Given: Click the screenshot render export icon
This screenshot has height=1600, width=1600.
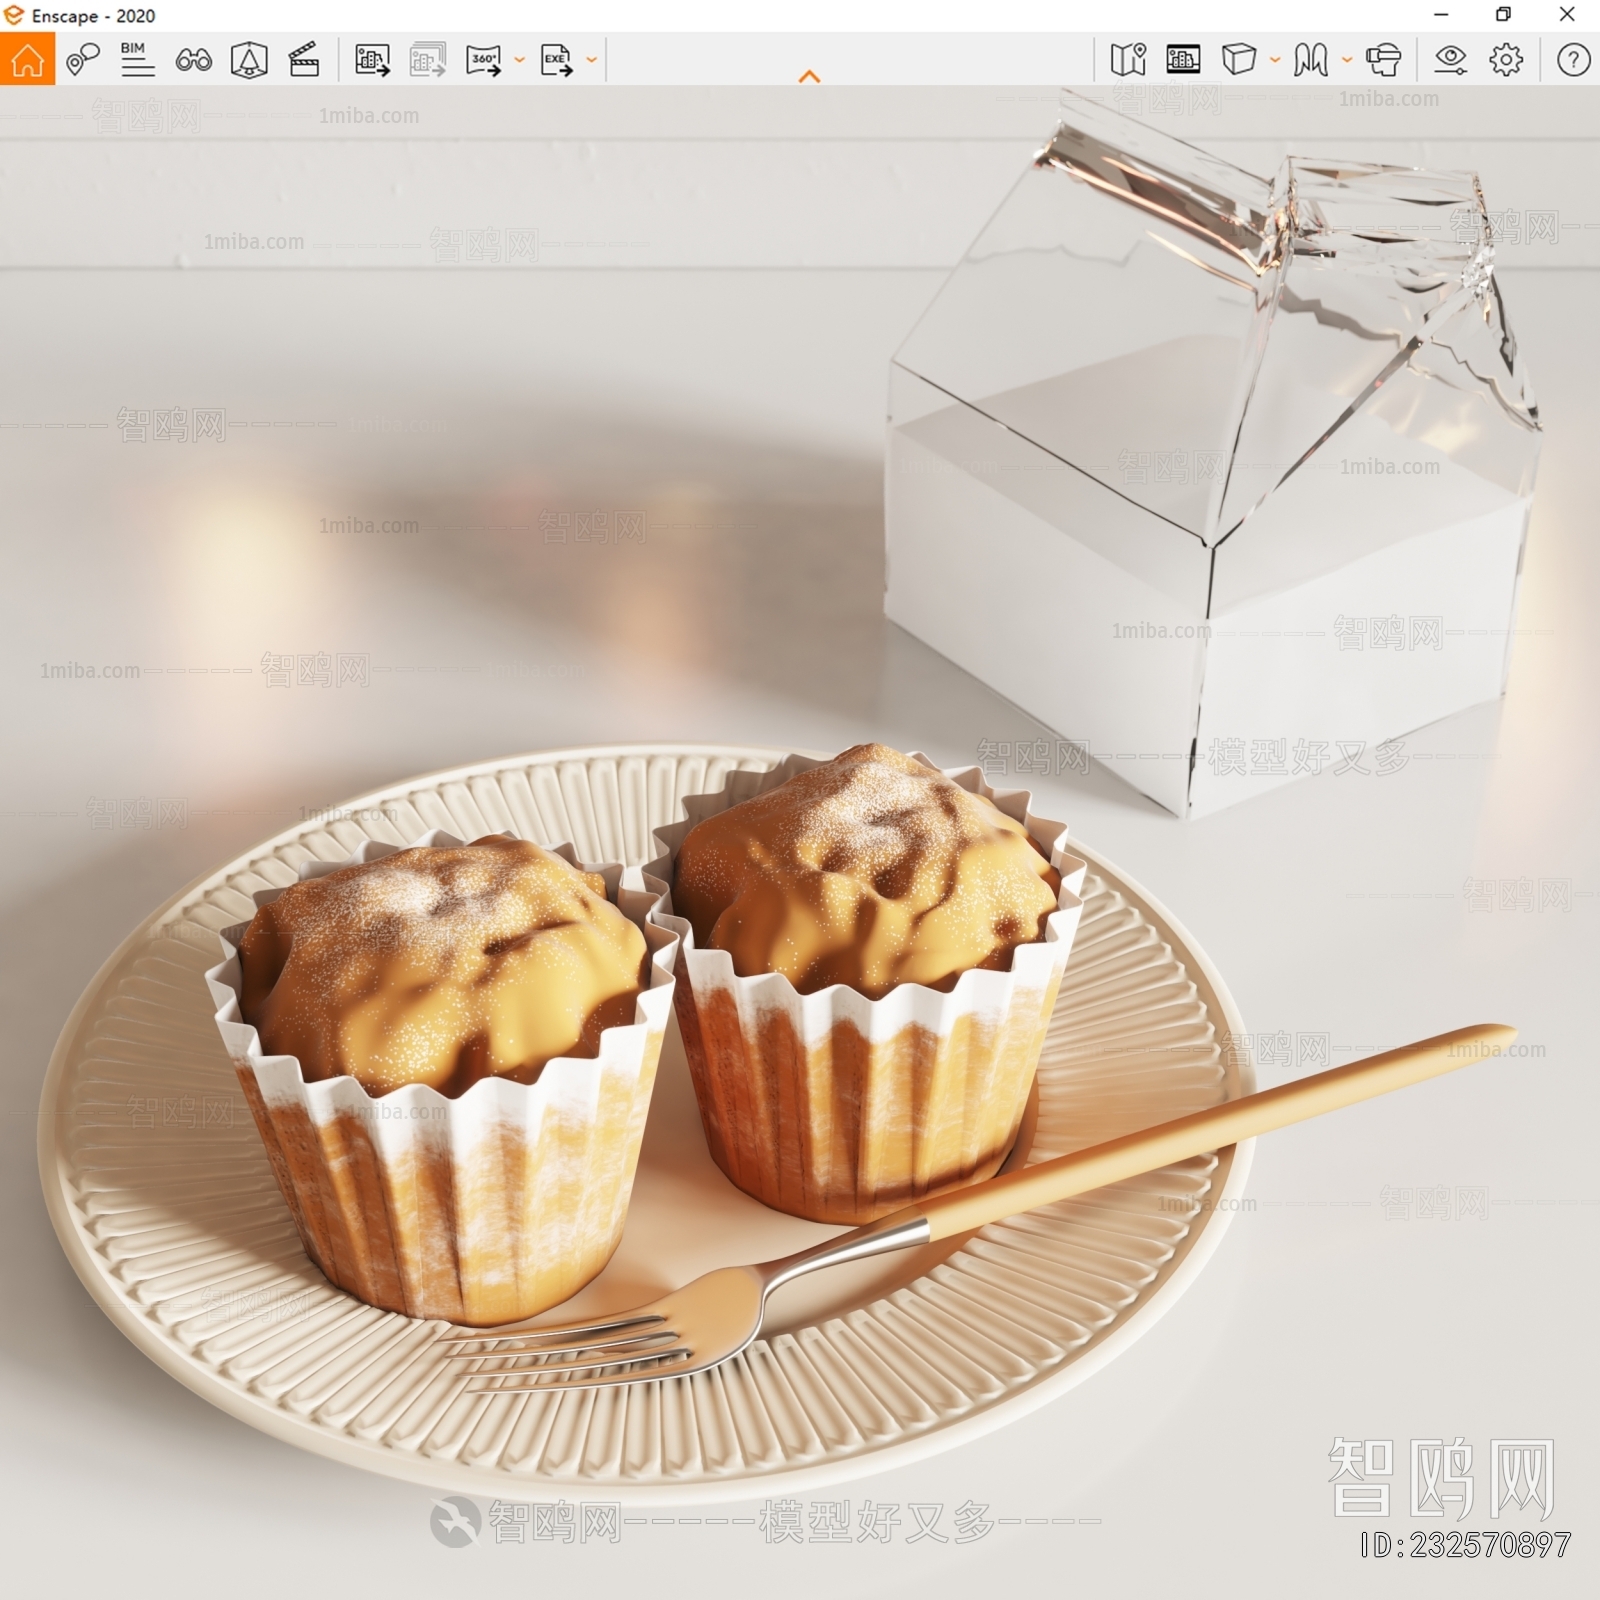Looking at the screenshot, I should click(x=372, y=60).
